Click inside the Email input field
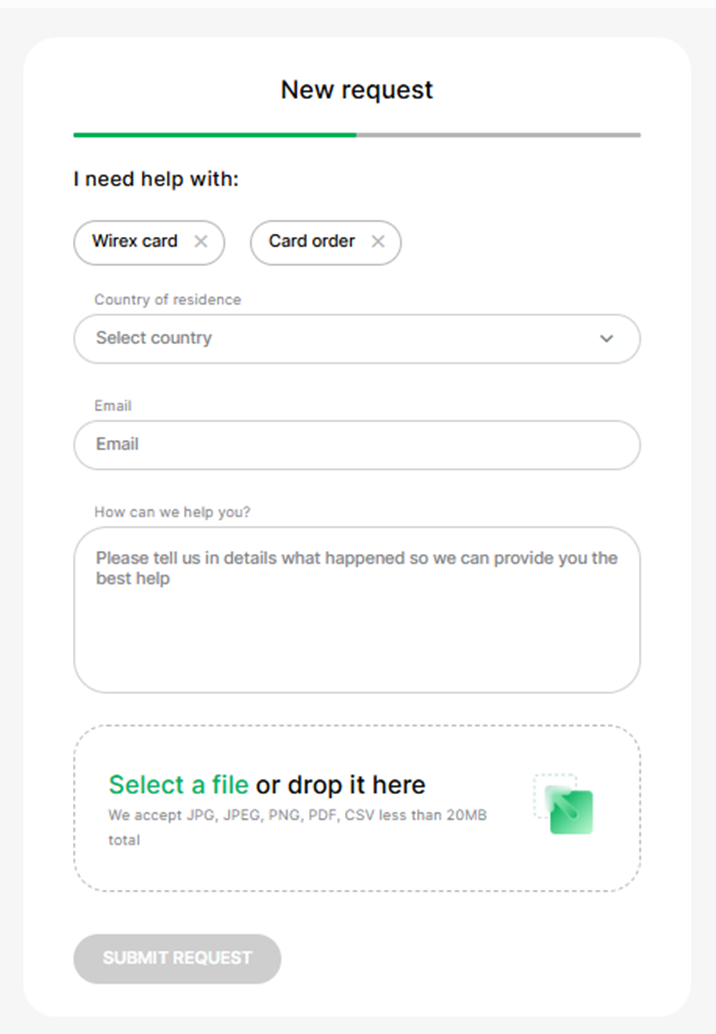The image size is (716, 1034). [x=357, y=445]
